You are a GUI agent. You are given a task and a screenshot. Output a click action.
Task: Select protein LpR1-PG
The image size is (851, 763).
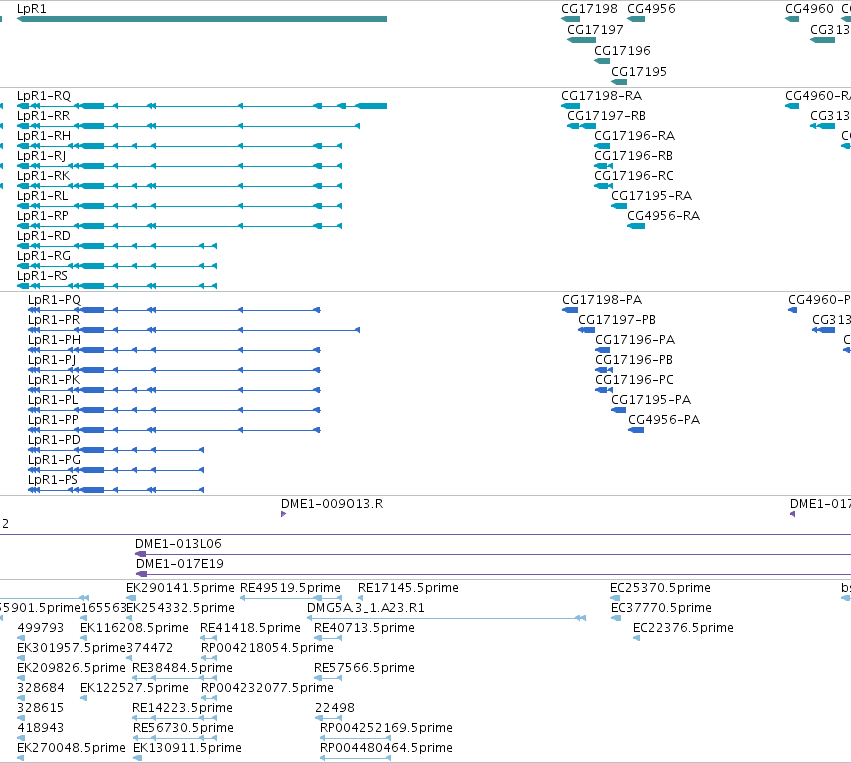tap(116, 470)
